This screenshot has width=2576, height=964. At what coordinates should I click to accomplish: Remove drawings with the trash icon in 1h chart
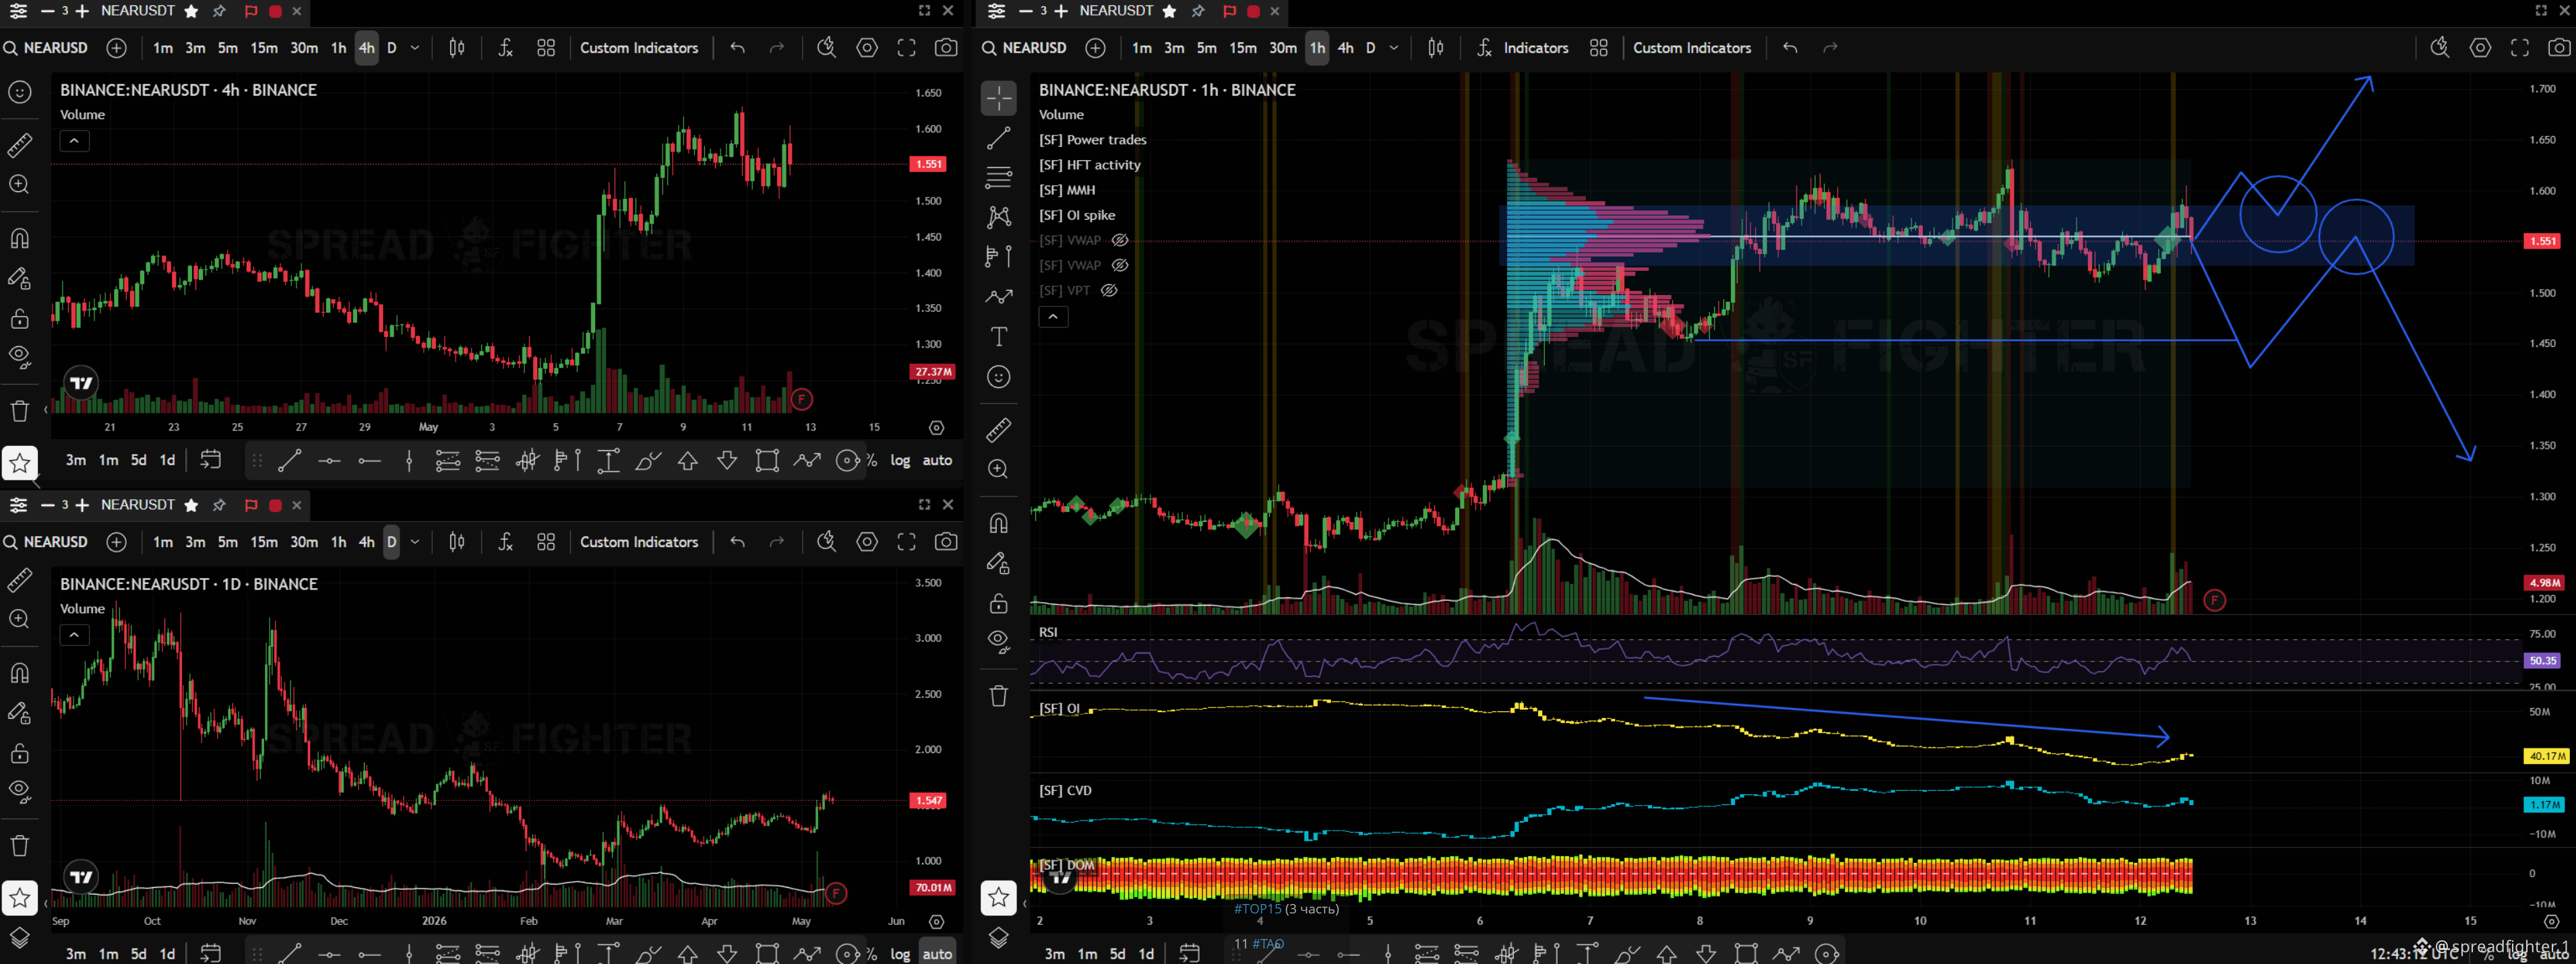tap(998, 696)
